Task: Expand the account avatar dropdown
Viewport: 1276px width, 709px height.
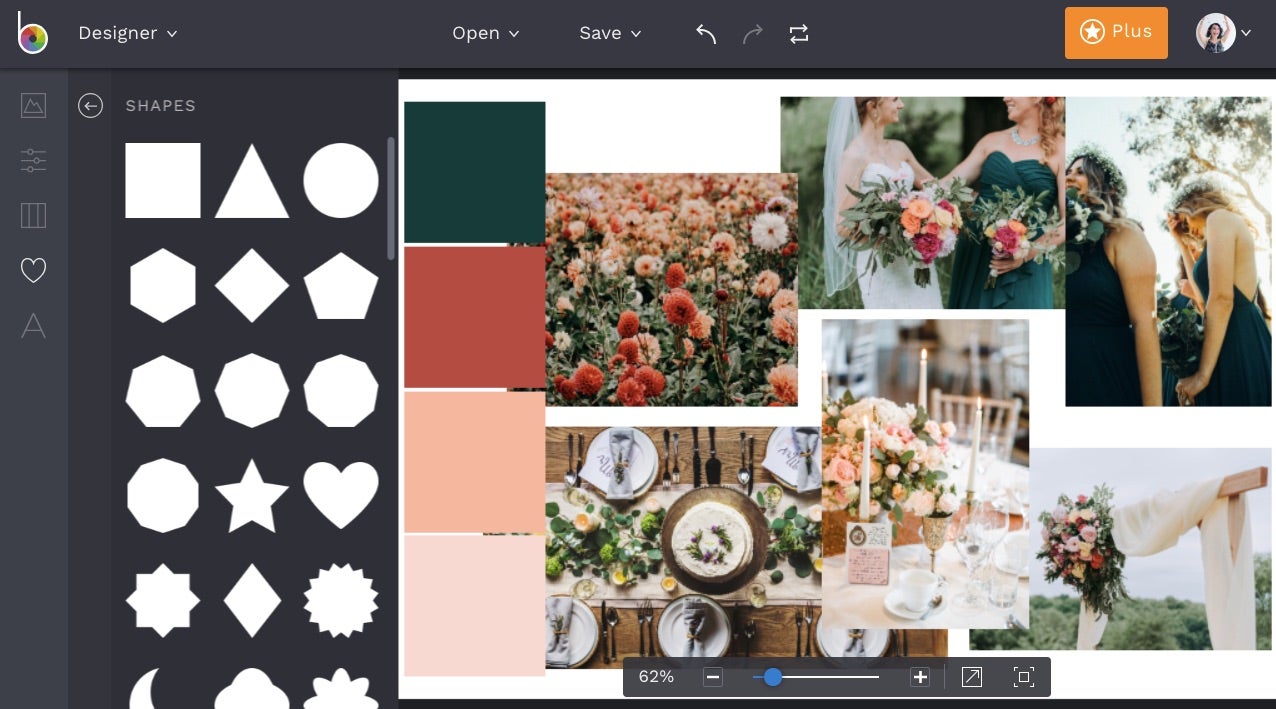Action: (1221, 32)
